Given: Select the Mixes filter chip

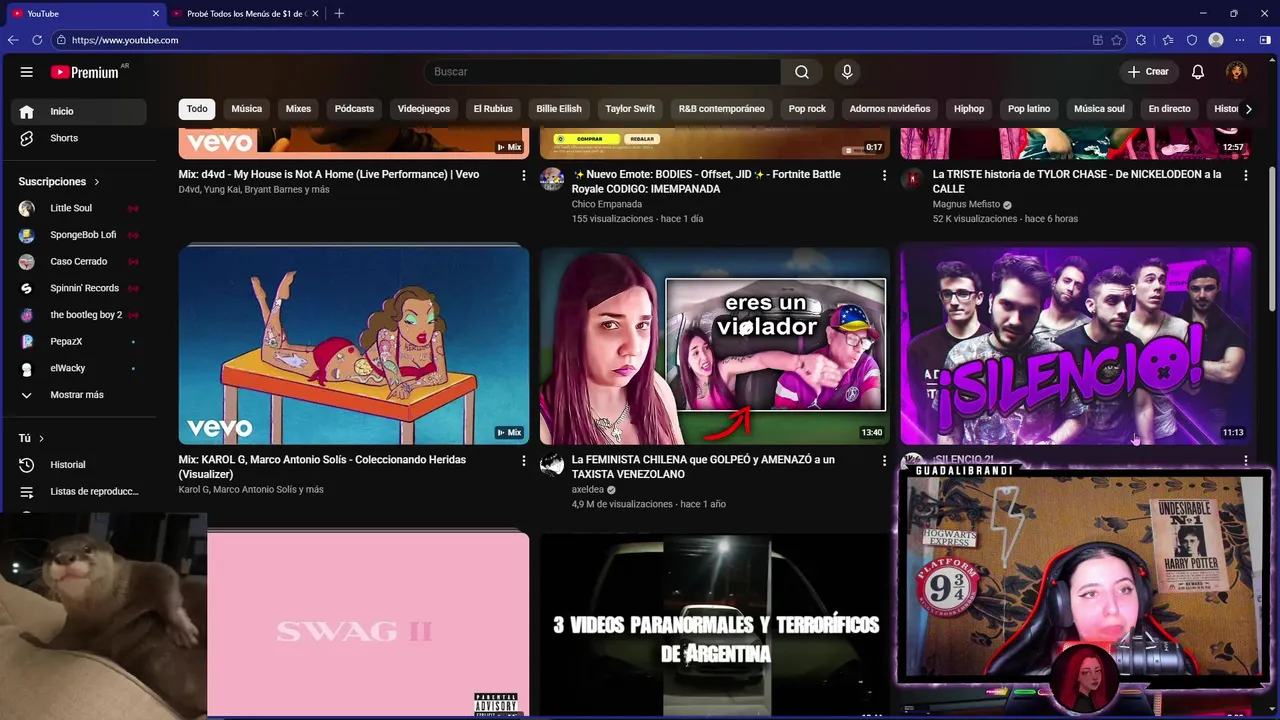Looking at the screenshot, I should (298, 109).
